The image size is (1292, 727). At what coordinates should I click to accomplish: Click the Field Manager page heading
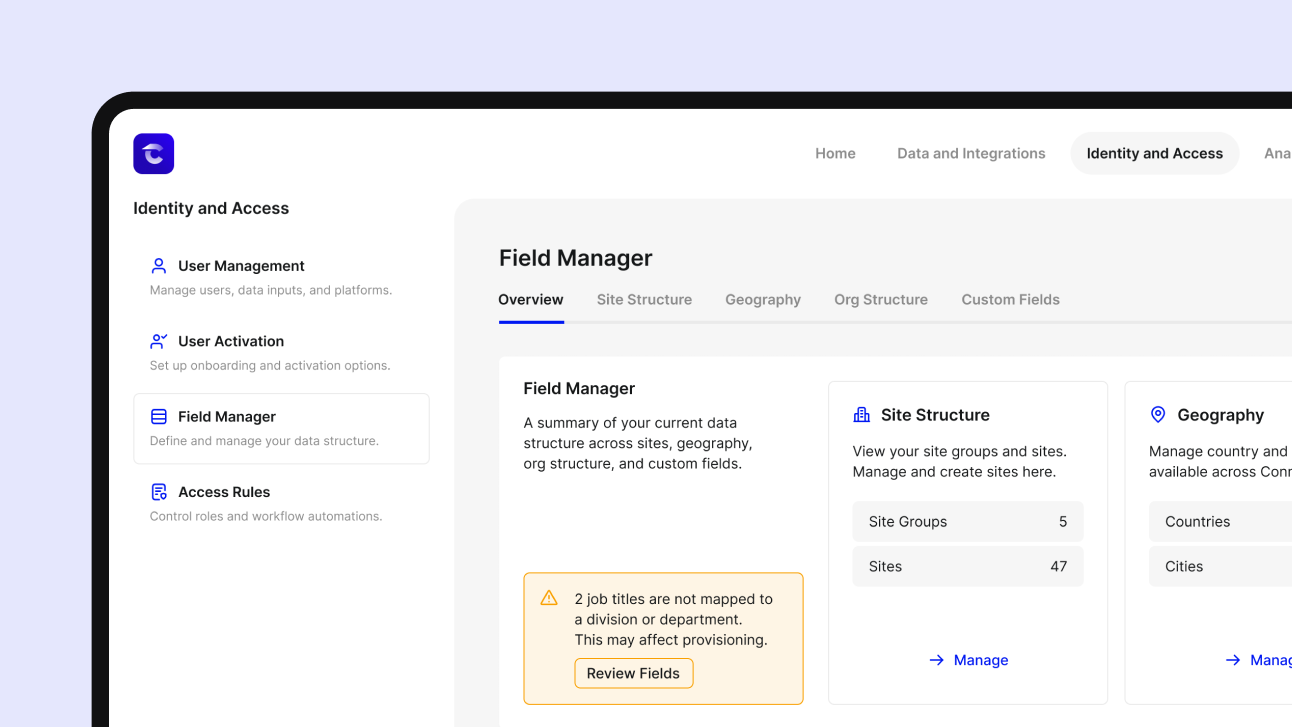[575, 258]
